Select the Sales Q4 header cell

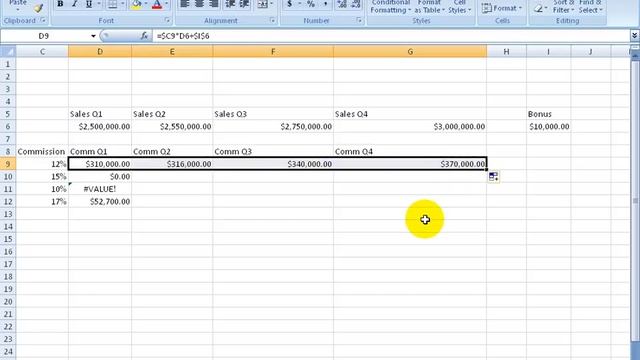pyautogui.click(x=410, y=114)
